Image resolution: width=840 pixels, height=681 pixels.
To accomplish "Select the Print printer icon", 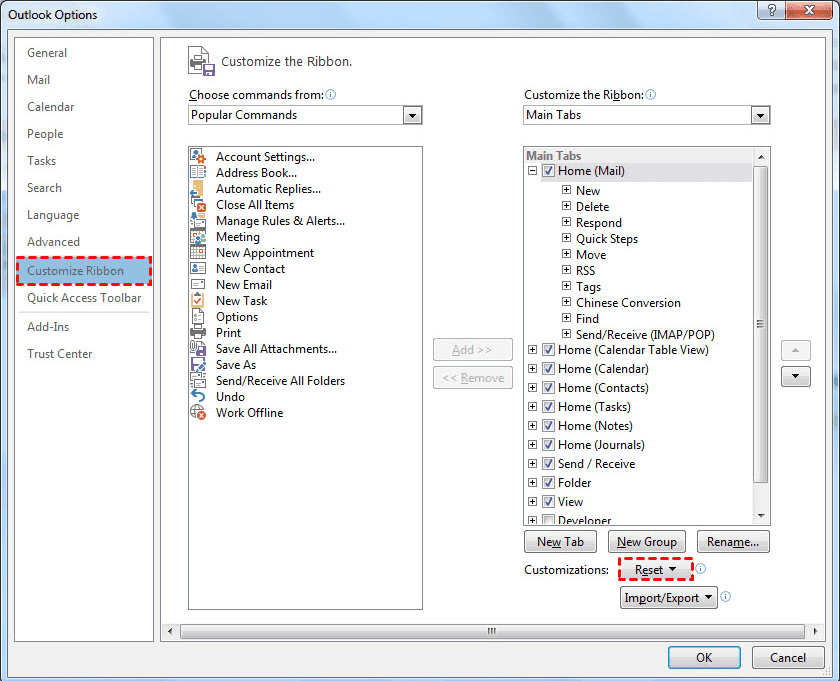I will (198, 332).
